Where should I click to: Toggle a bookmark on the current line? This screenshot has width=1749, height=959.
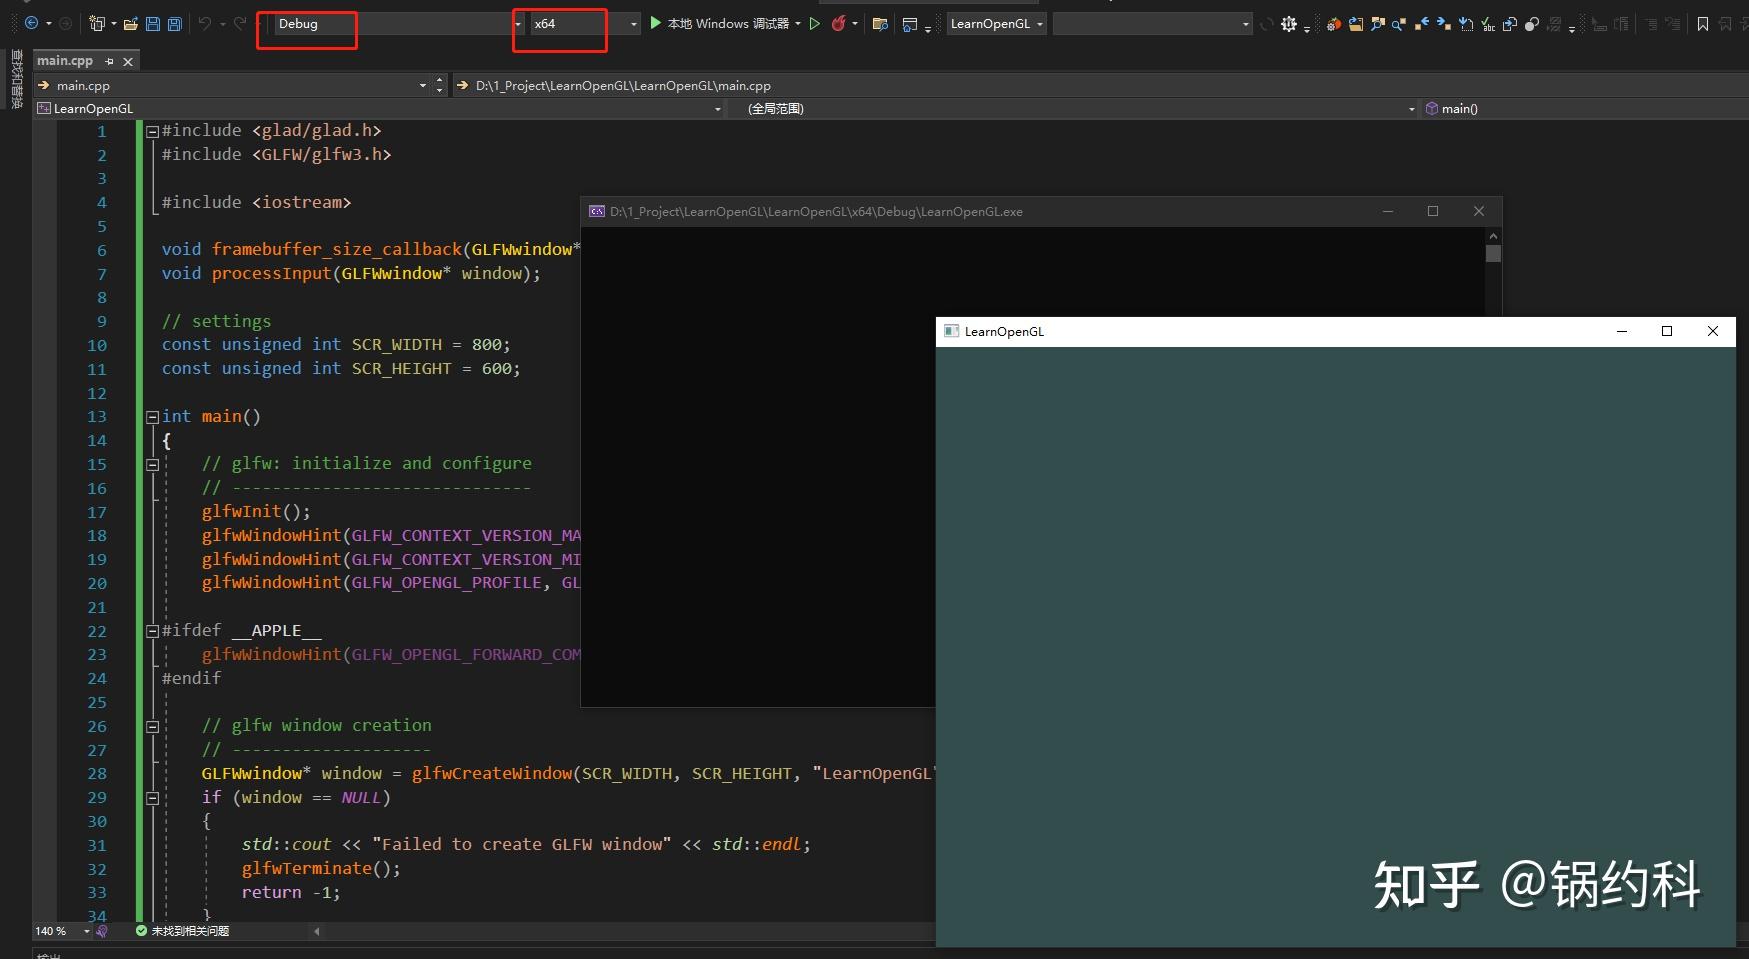tap(1703, 23)
